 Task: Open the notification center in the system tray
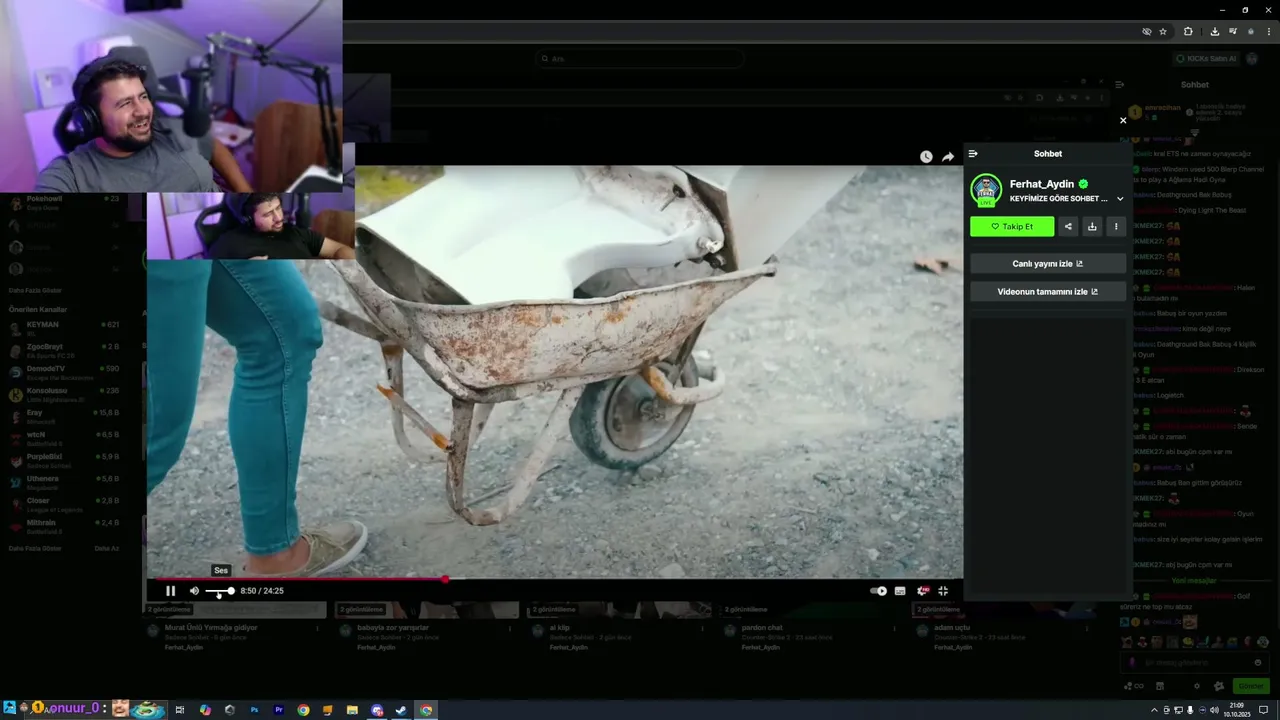coord(1263,710)
